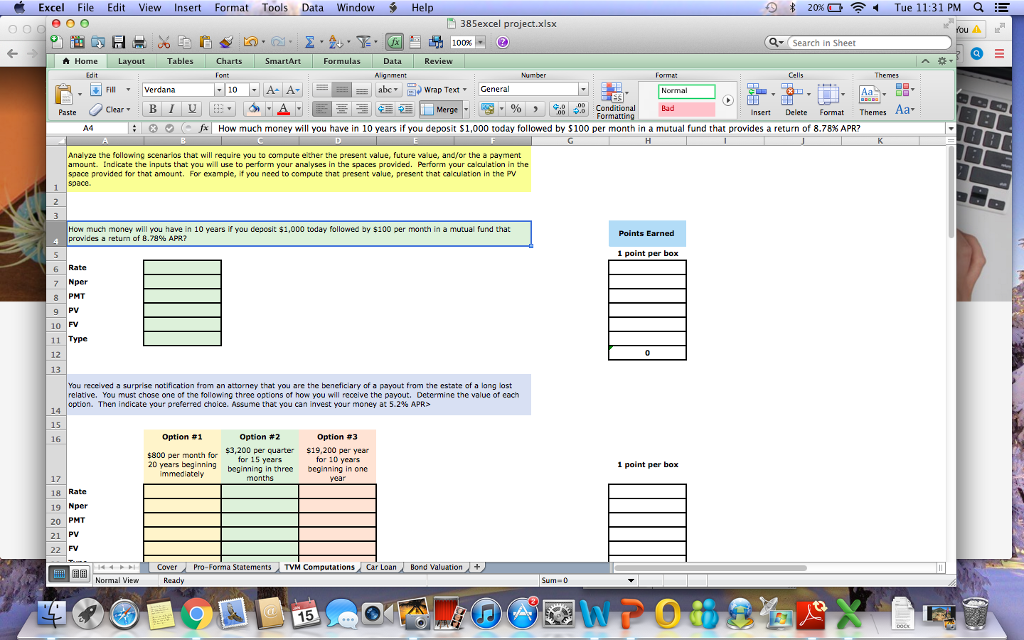Switch to the Formulas ribbon tab
Viewport: 1024px width, 640px height.
pos(342,61)
